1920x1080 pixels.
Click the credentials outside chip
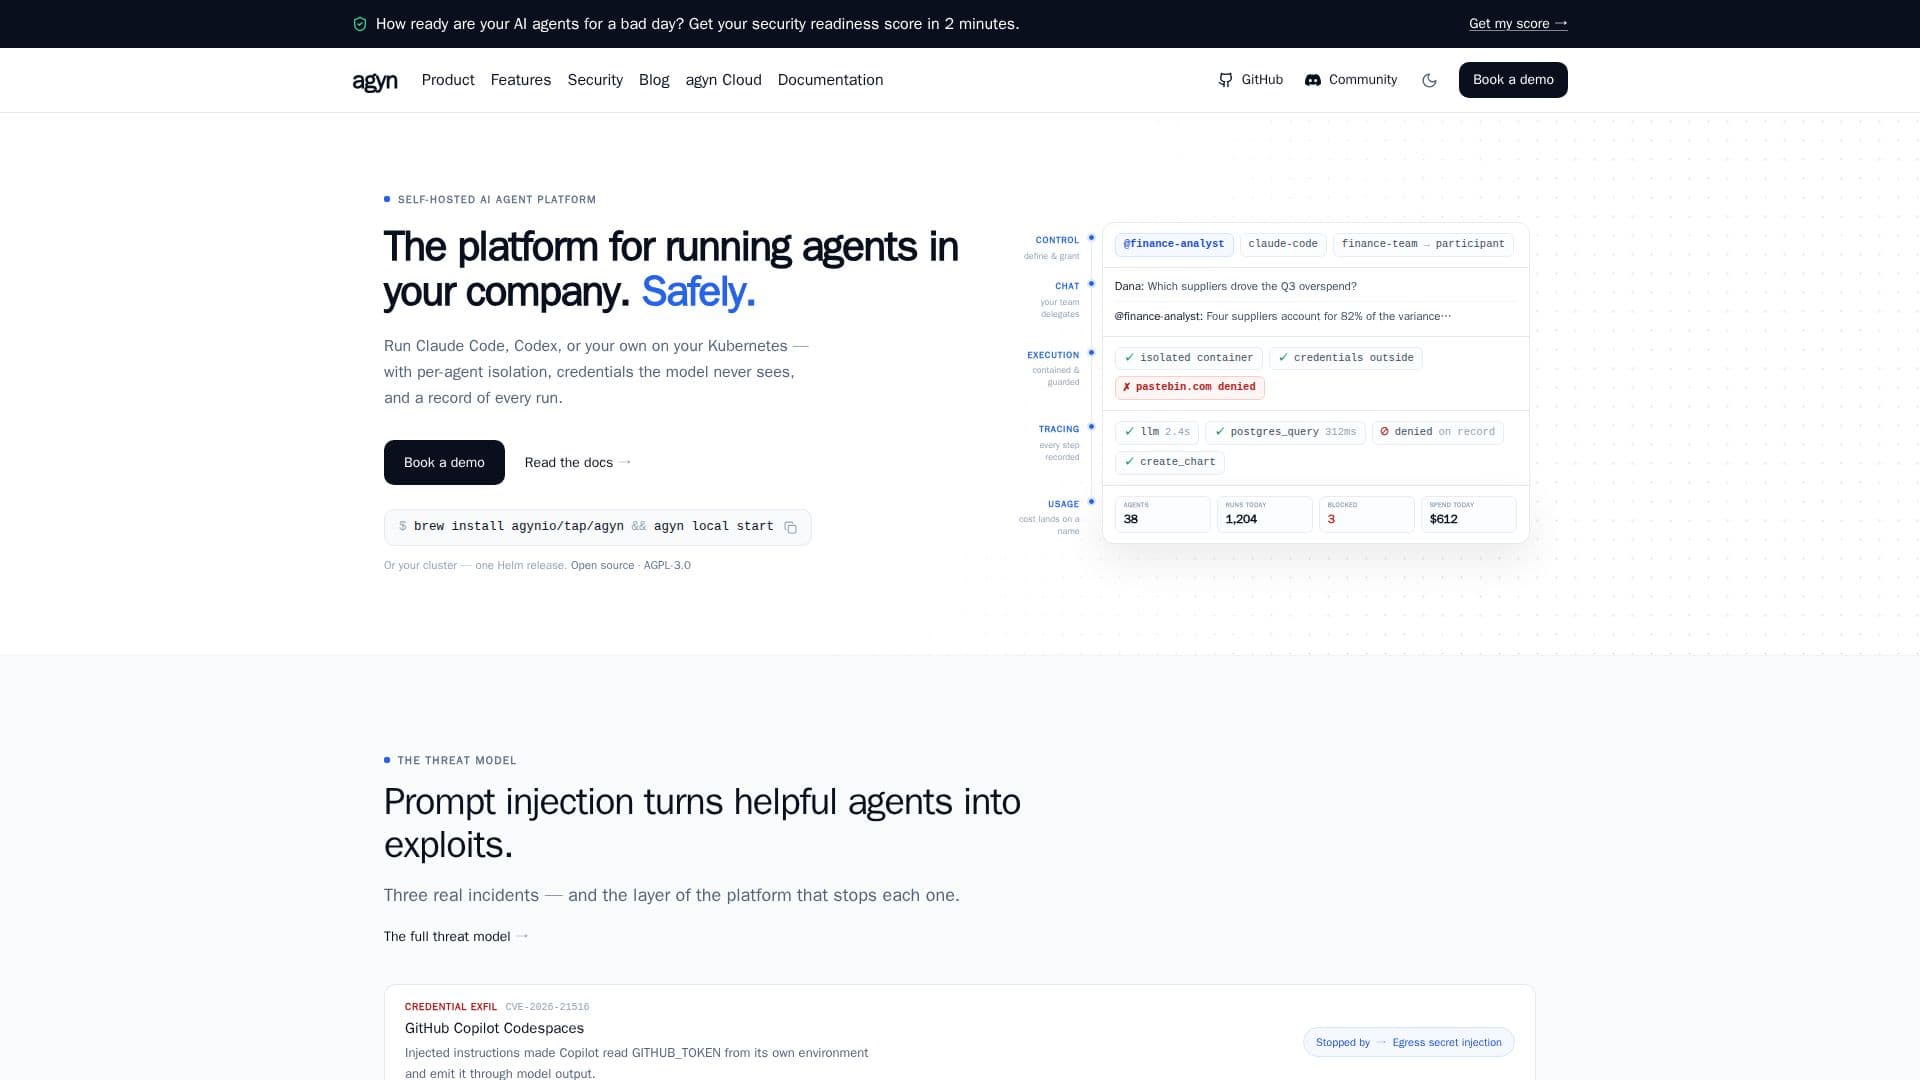pos(1346,358)
